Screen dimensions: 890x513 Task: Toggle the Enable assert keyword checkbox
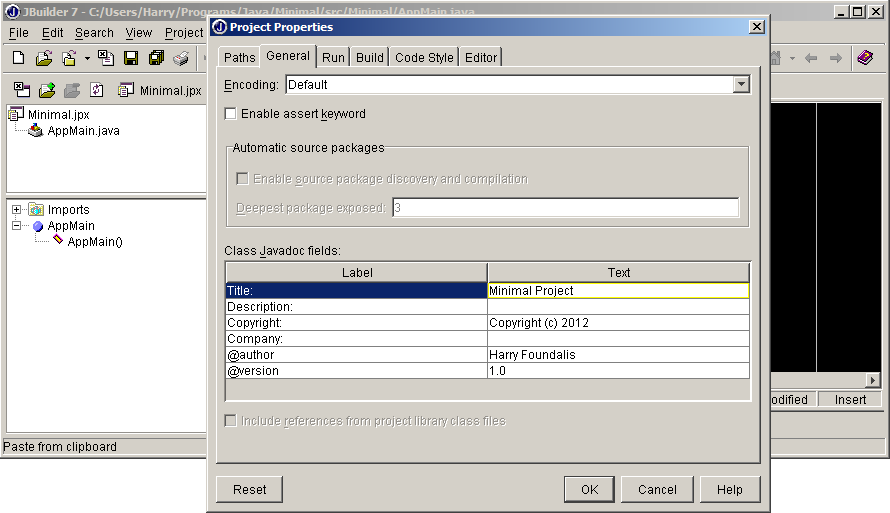[230, 113]
